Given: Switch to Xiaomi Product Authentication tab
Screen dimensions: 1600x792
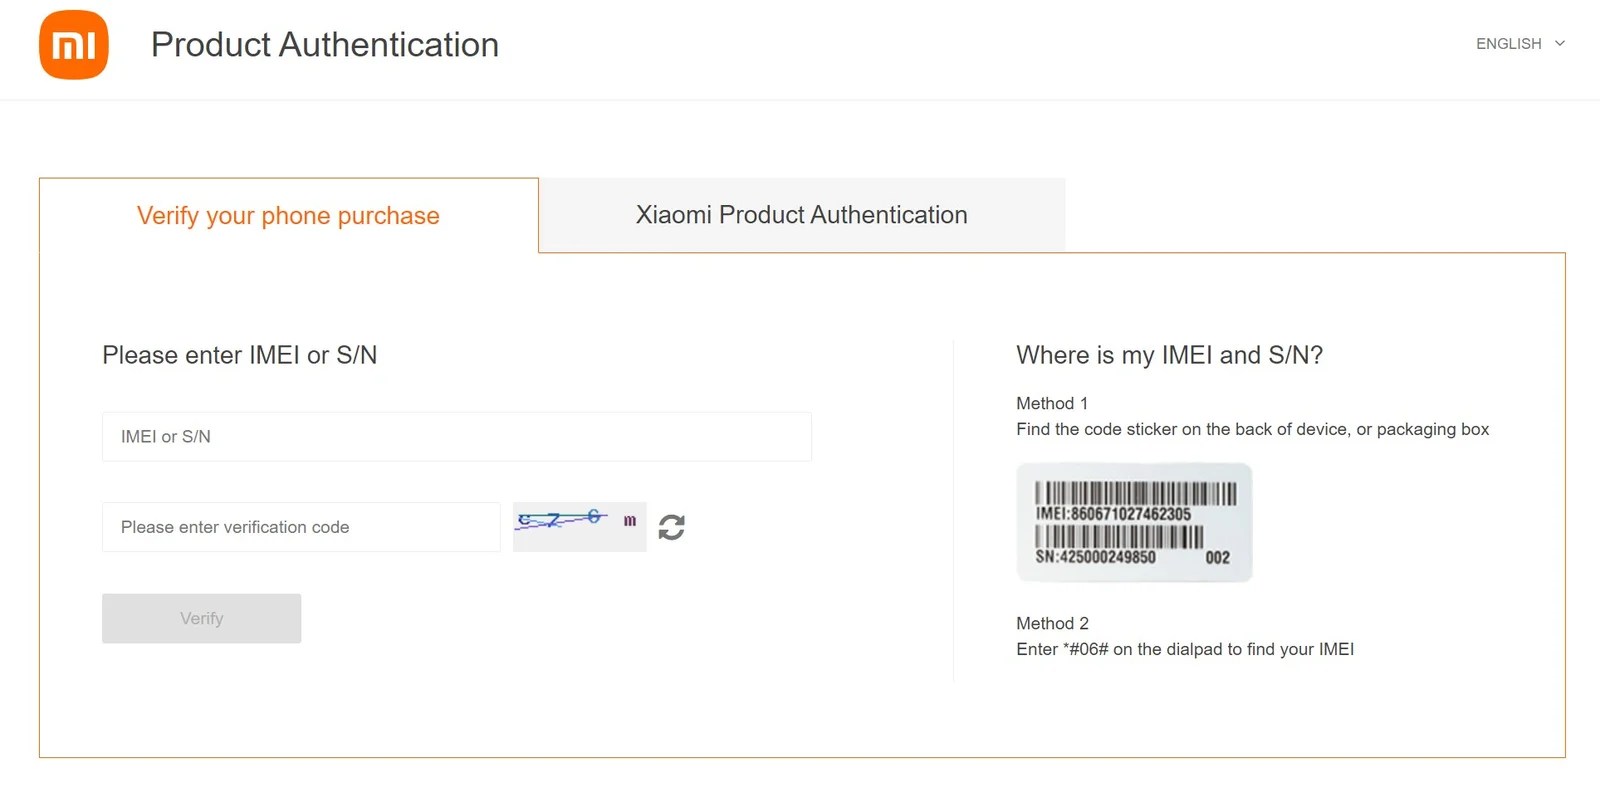Looking at the screenshot, I should [801, 214].
